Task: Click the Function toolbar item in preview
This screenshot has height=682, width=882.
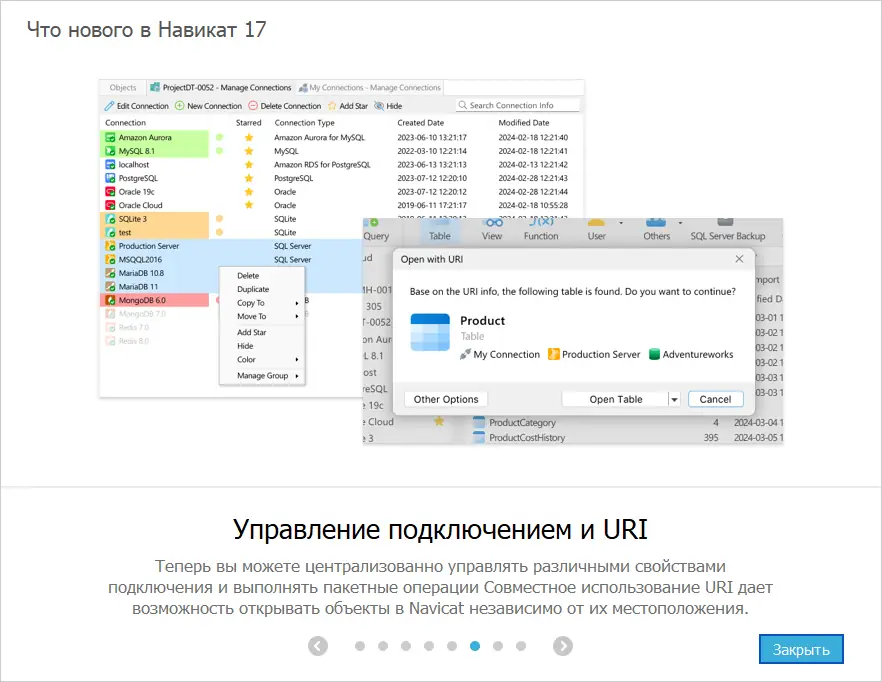Action: coord(541,231)
